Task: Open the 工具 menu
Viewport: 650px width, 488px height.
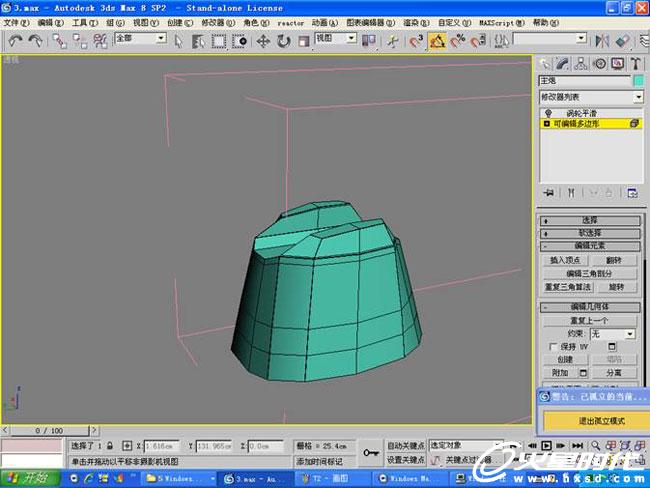Action: pyautogui.click(x=85, y=23)
